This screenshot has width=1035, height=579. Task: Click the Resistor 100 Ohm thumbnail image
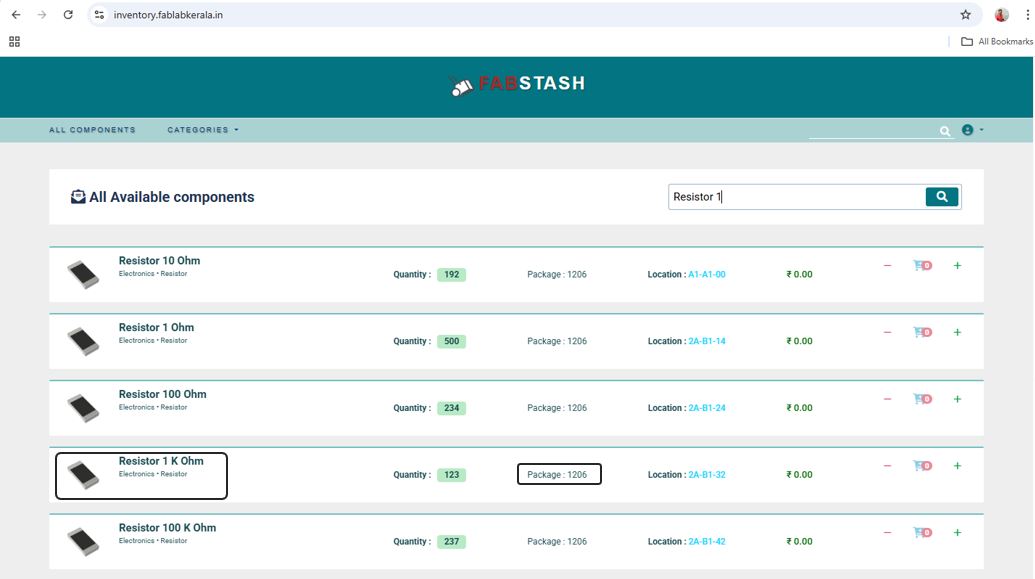point(83,408)
